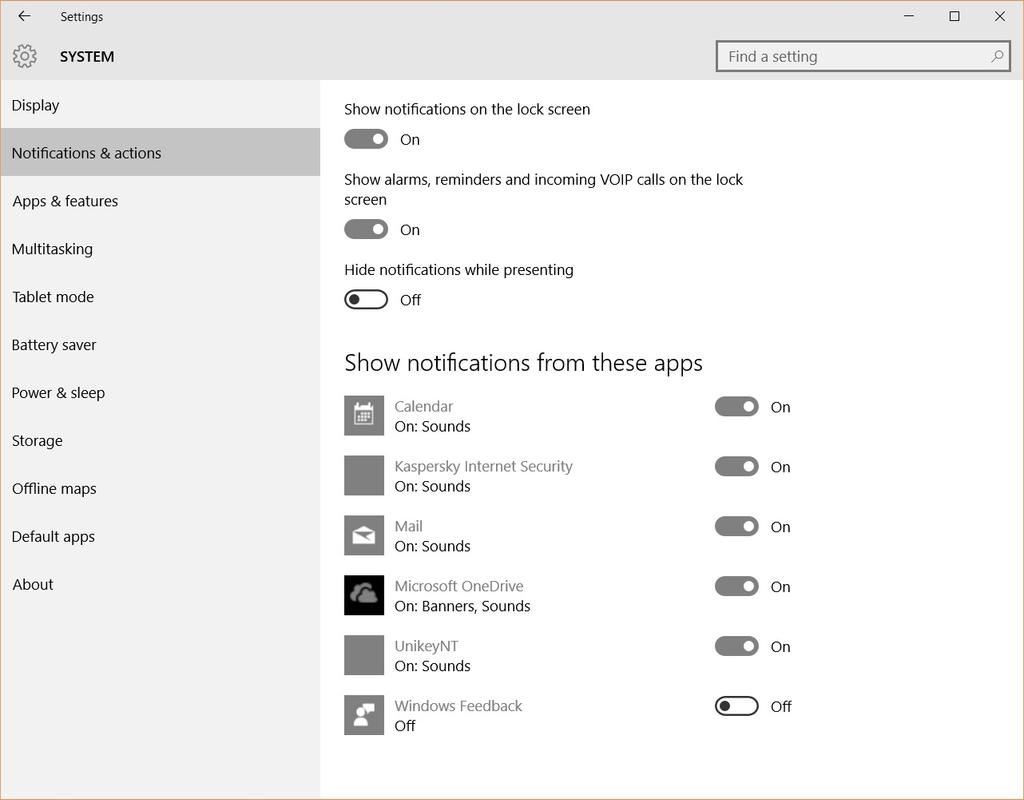Click the Microsoft OneDrive cloud icon
Image resolution: width=1024 pixels, height=800 pixels.
[x=364, y=595]
